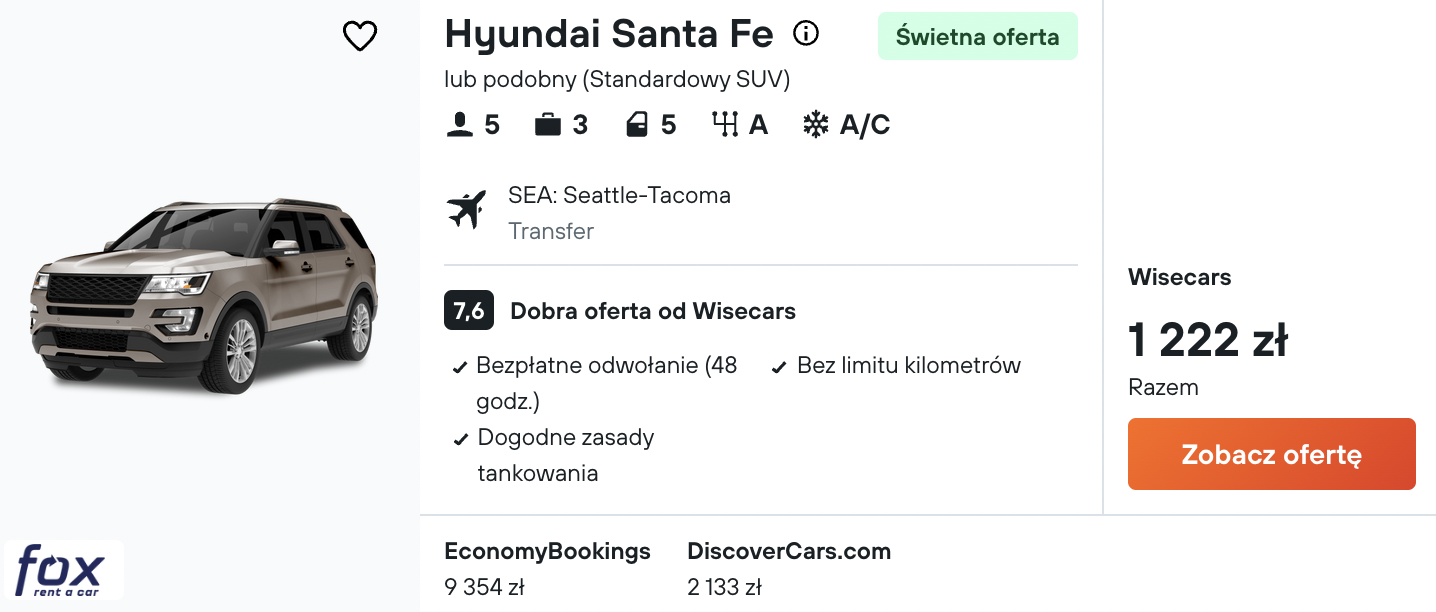Click the 7,6 rating badge
1436x612 pixels.
(468, 311)
